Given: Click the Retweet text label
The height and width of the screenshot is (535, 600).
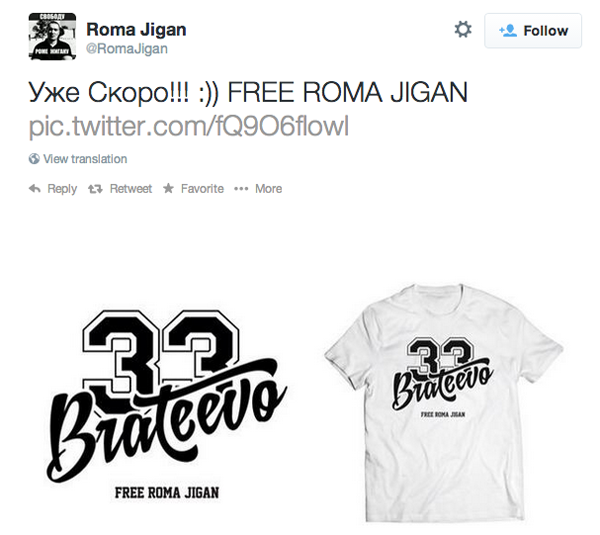Looking at the screenshot, I should 130,189.
